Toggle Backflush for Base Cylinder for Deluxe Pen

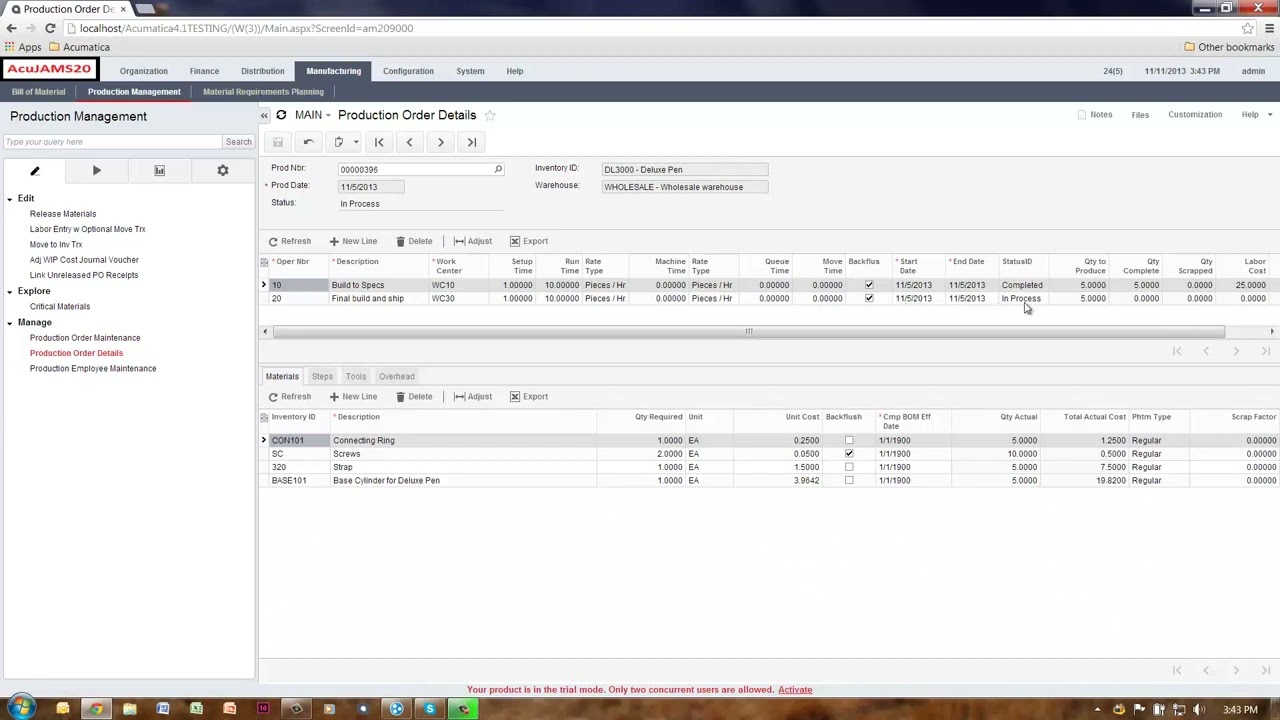(x=849, y=481)
